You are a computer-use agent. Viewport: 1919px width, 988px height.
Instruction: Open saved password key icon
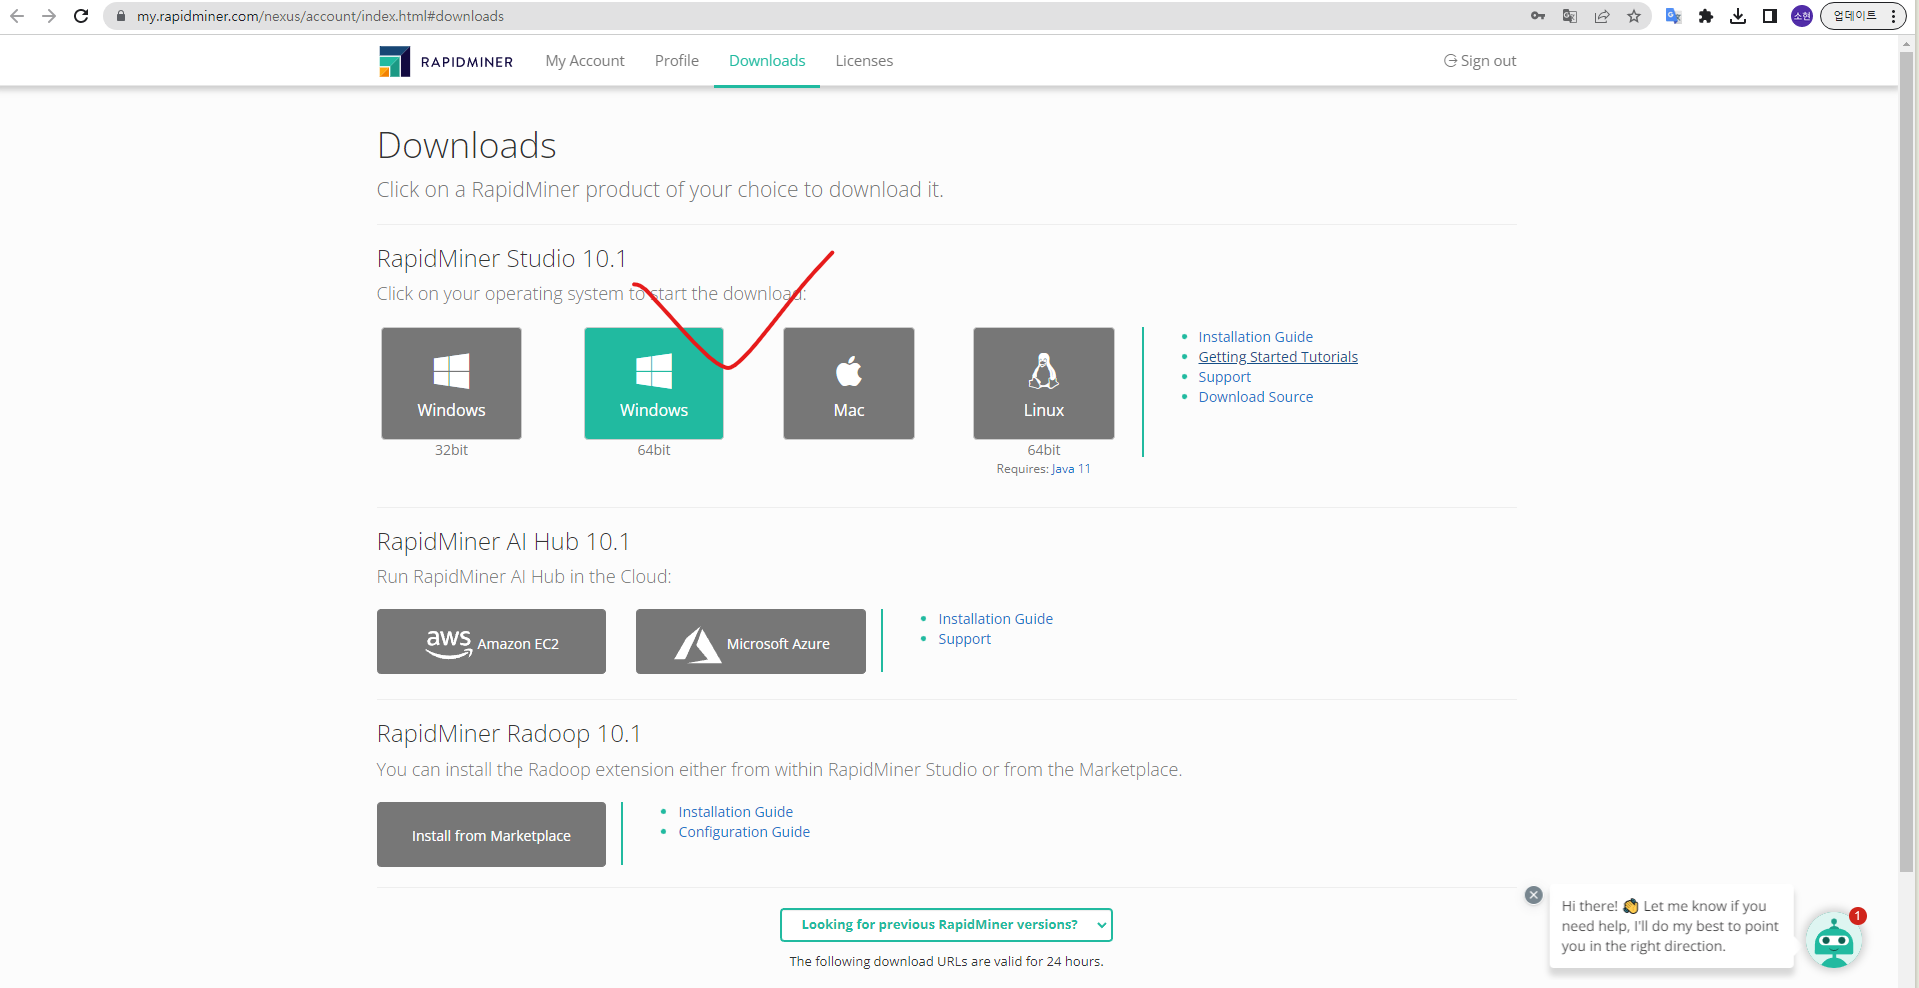tap(1538, 16)
